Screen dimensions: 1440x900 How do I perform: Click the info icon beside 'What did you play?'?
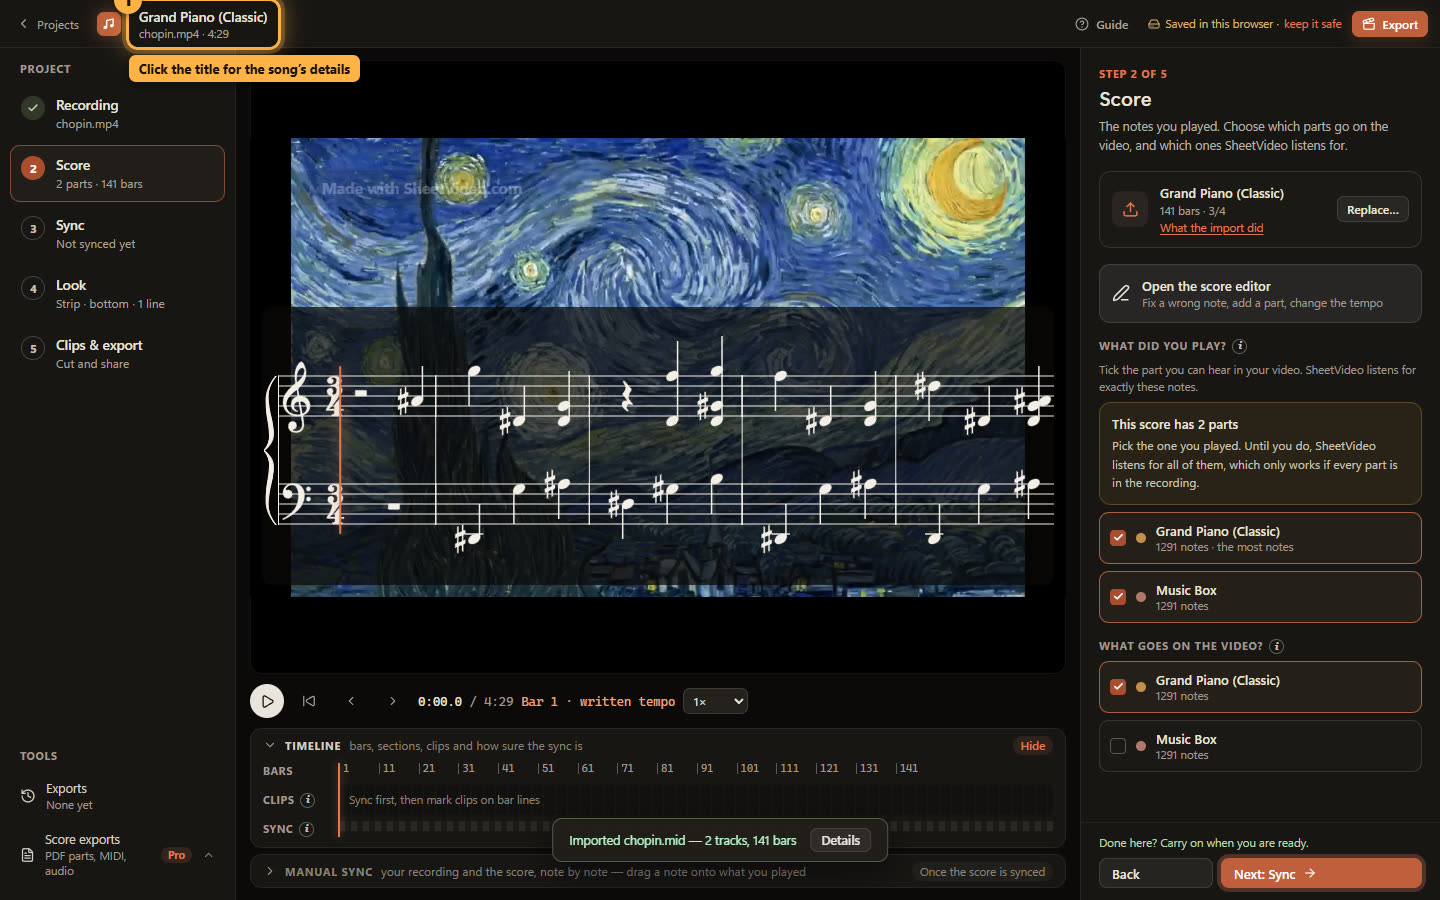point(1240,346)
